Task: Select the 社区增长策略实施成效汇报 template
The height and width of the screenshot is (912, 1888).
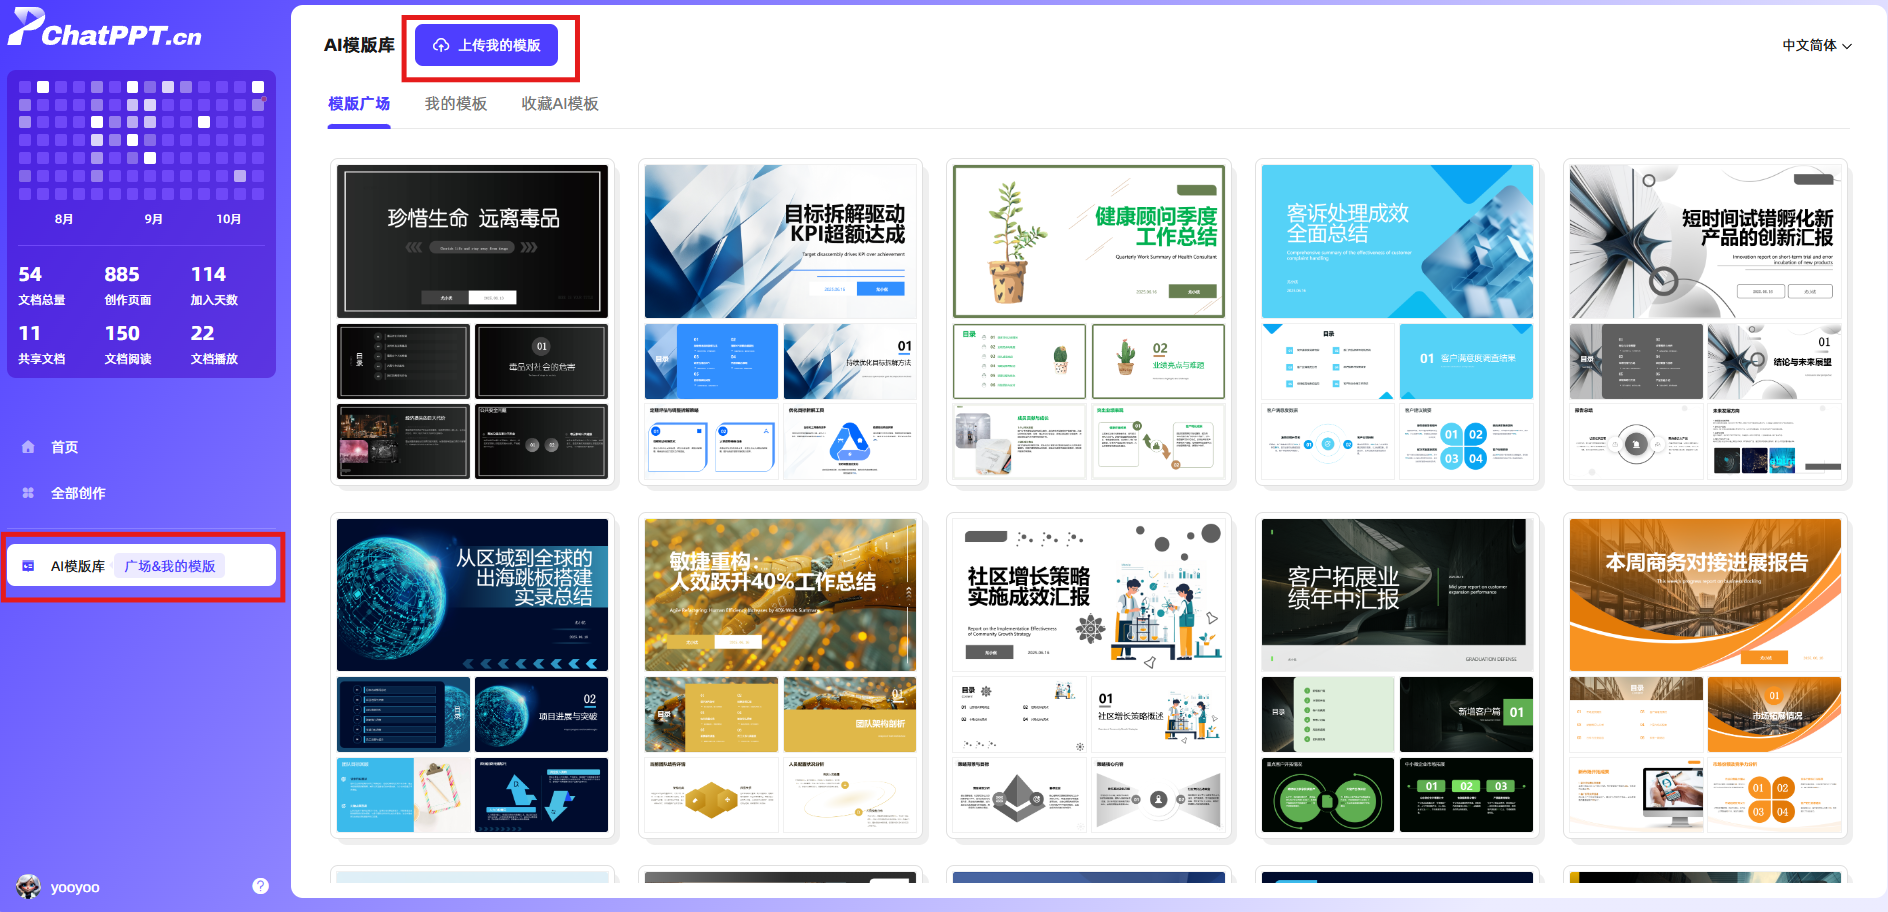Action: point(1089,595)
